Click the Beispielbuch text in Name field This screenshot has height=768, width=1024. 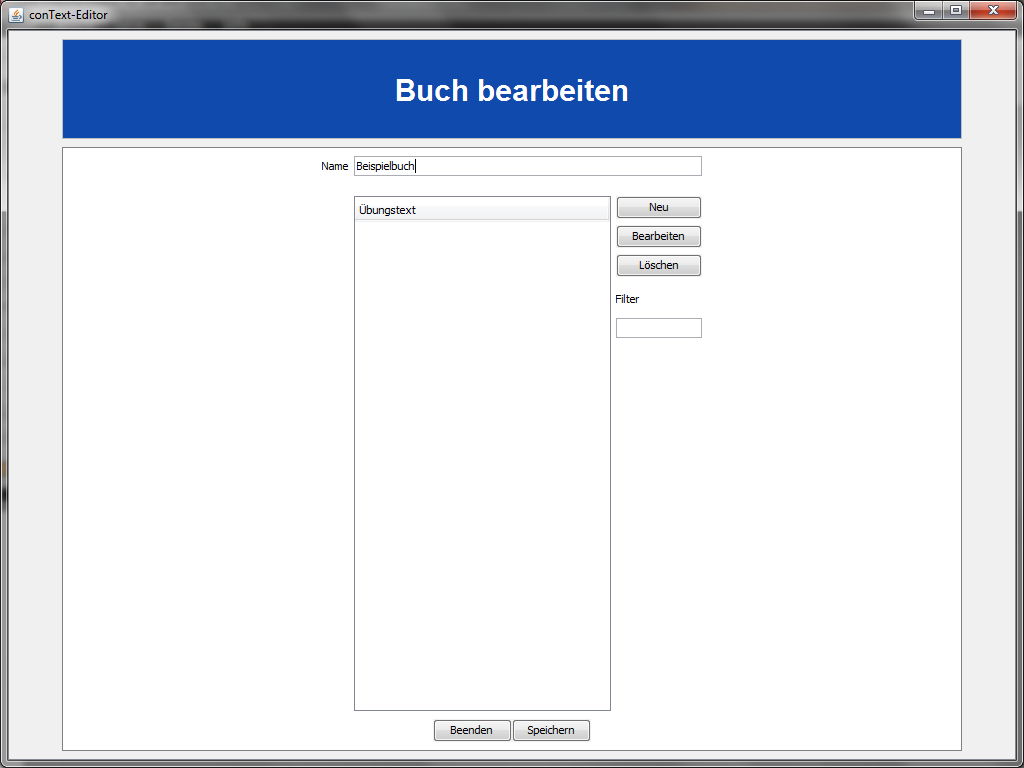tap(385, 166)
